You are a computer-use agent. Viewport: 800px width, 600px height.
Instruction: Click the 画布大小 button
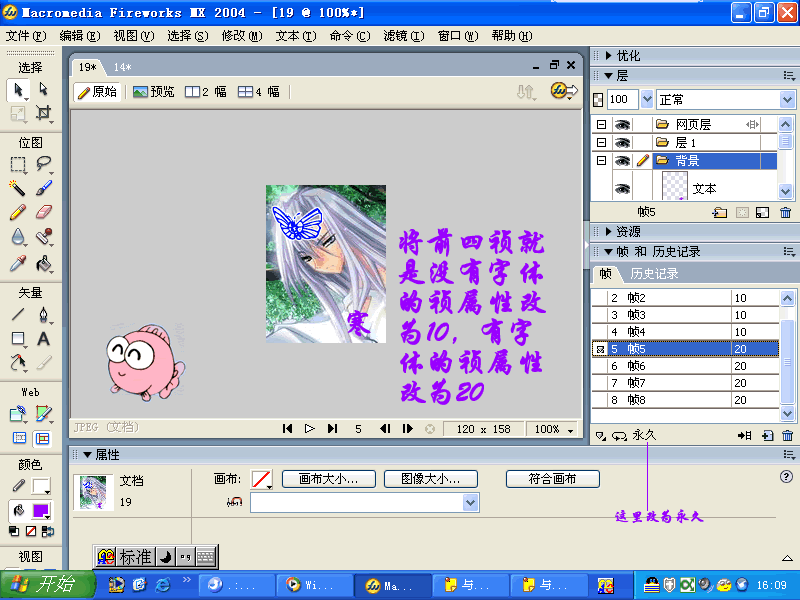coord(329,479)
